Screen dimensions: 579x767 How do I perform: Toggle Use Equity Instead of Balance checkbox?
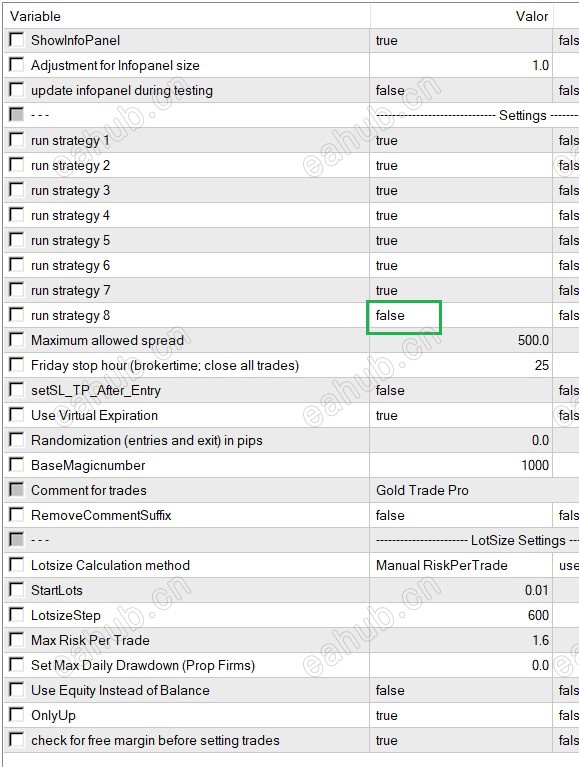pos(17,690)
